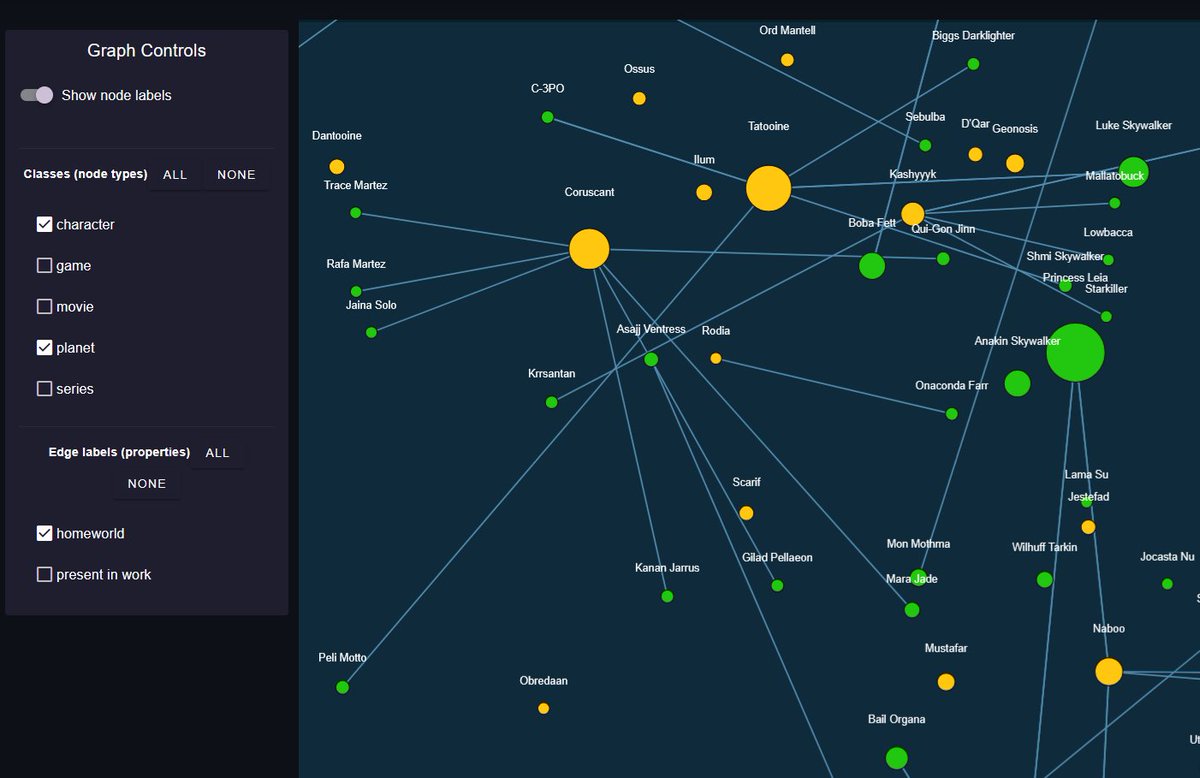Select the Kashyyyk planet node
The width and height of the screenshot is (1200, 778).
coord(912,214)
